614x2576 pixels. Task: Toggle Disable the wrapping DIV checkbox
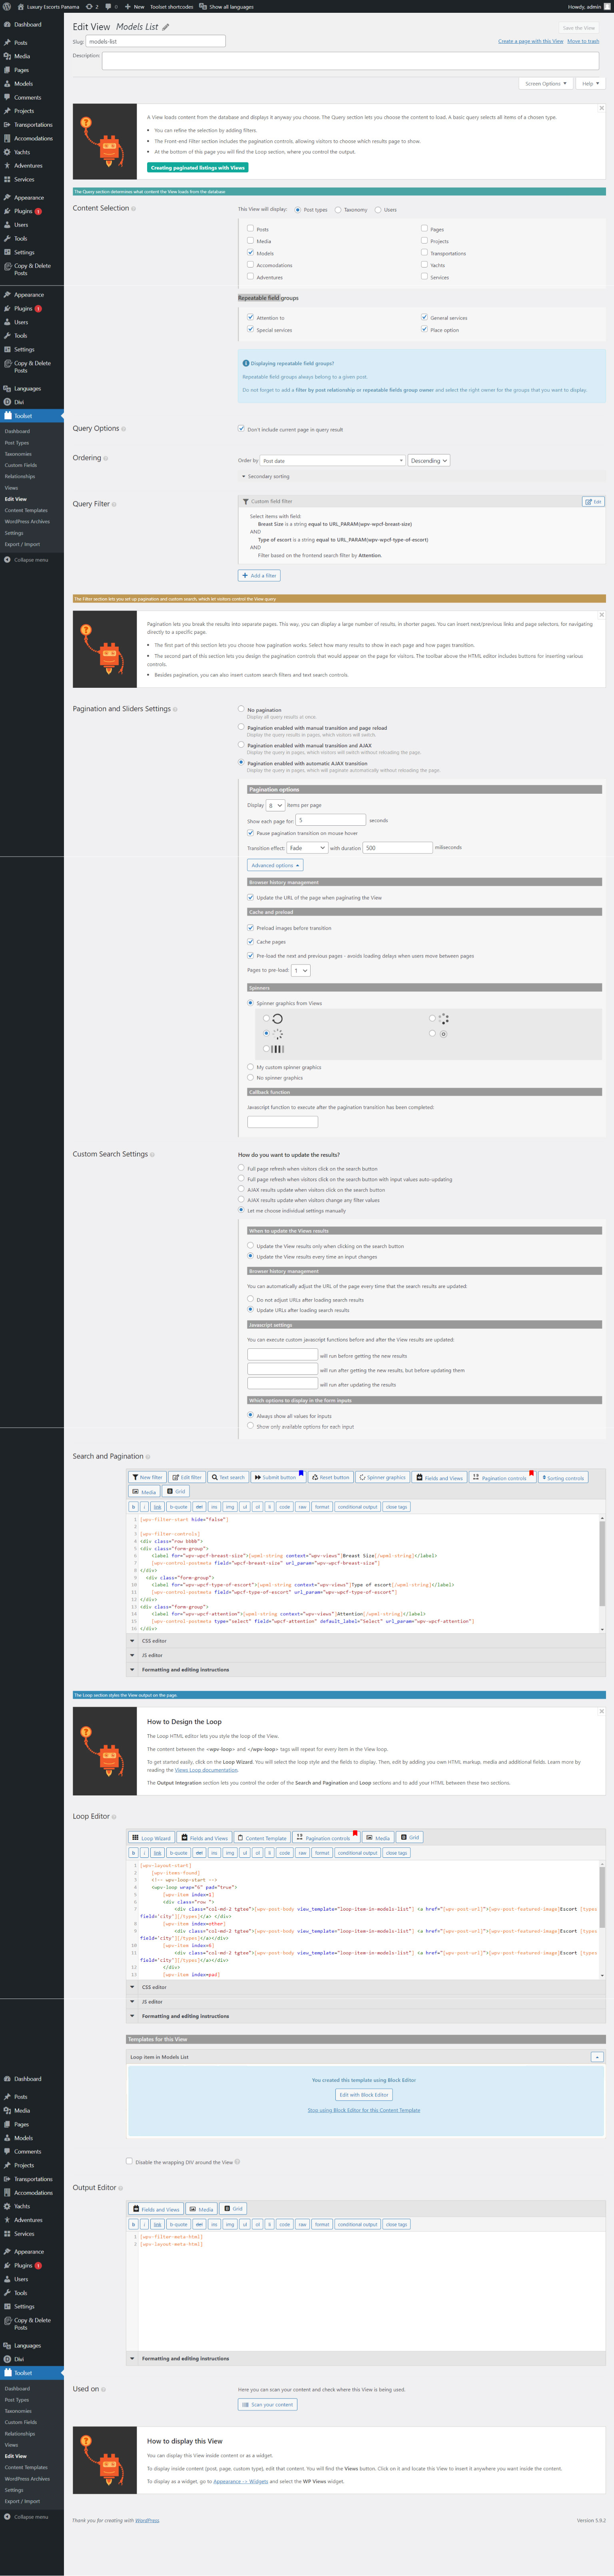(x=129, y=2161)
